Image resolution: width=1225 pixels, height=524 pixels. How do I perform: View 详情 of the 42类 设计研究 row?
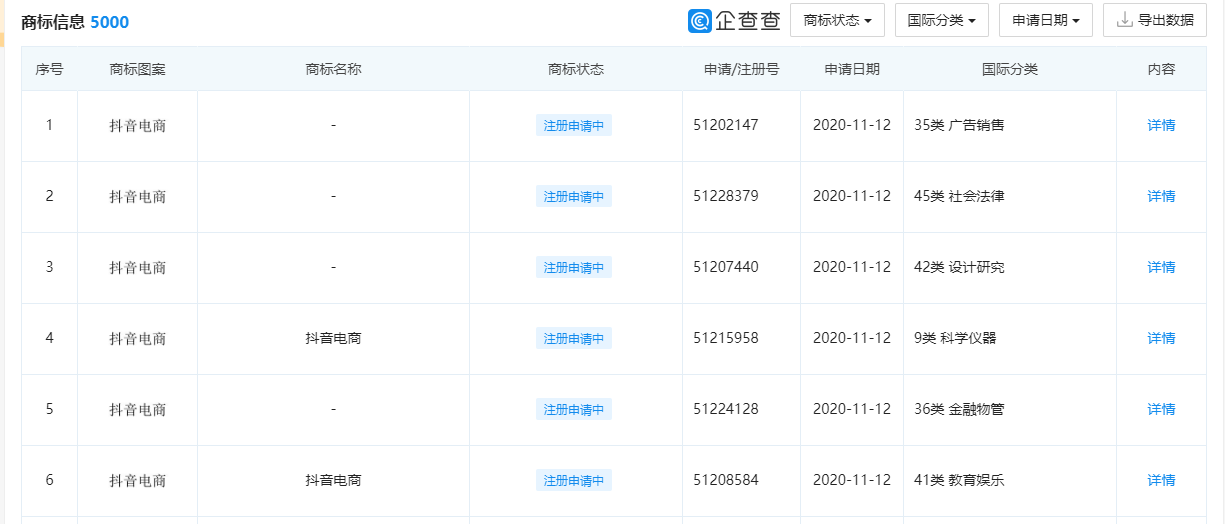[1161, 268]
